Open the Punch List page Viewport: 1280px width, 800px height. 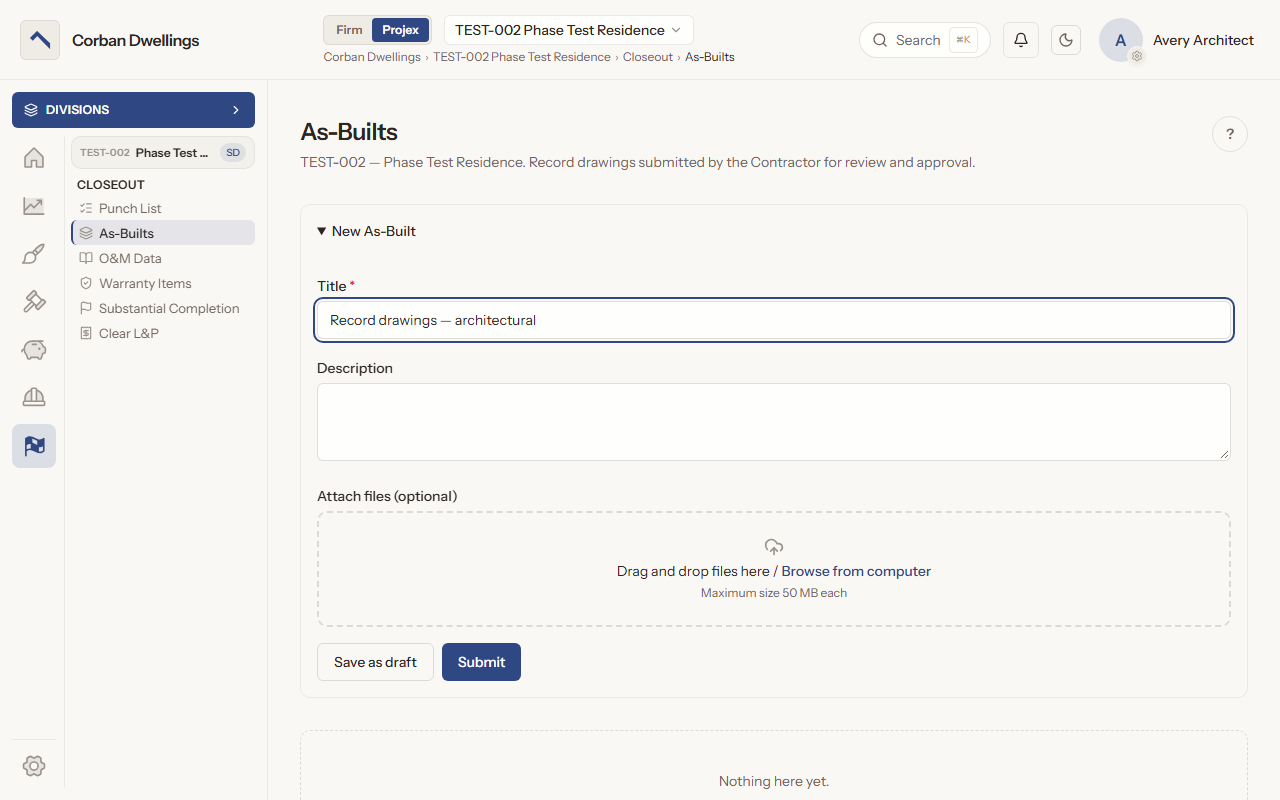point(163,208)
